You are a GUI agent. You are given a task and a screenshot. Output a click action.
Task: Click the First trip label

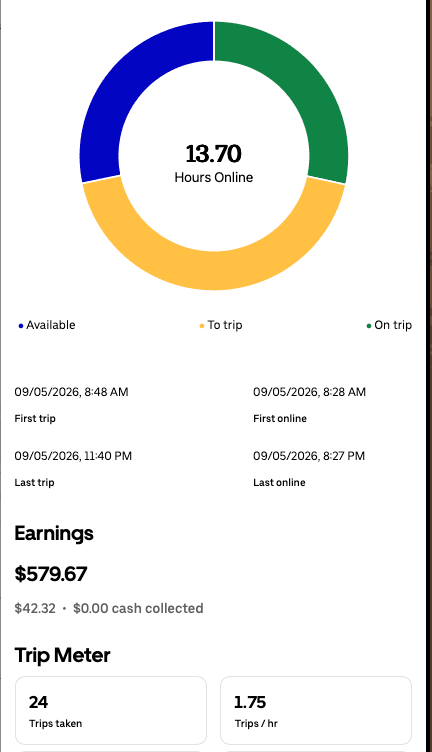point(35,418)
